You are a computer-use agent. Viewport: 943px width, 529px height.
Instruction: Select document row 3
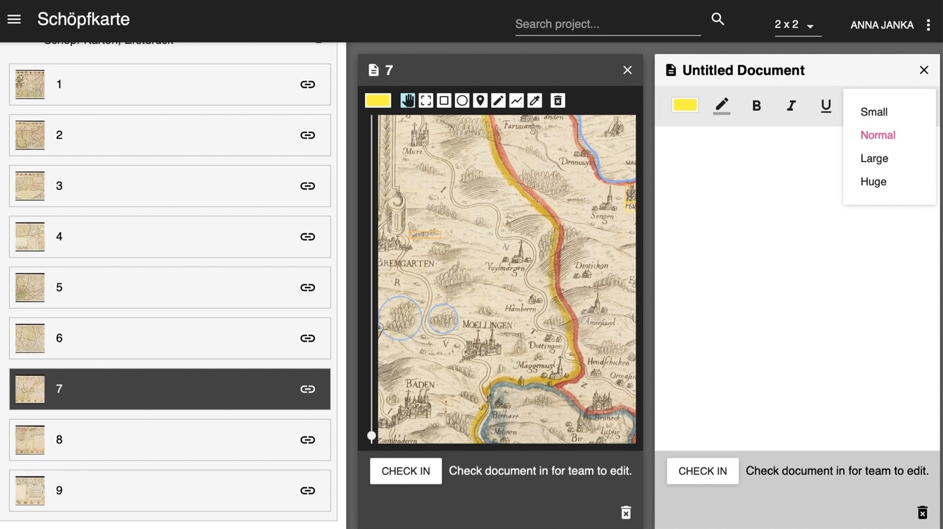(x=170, y=186)
